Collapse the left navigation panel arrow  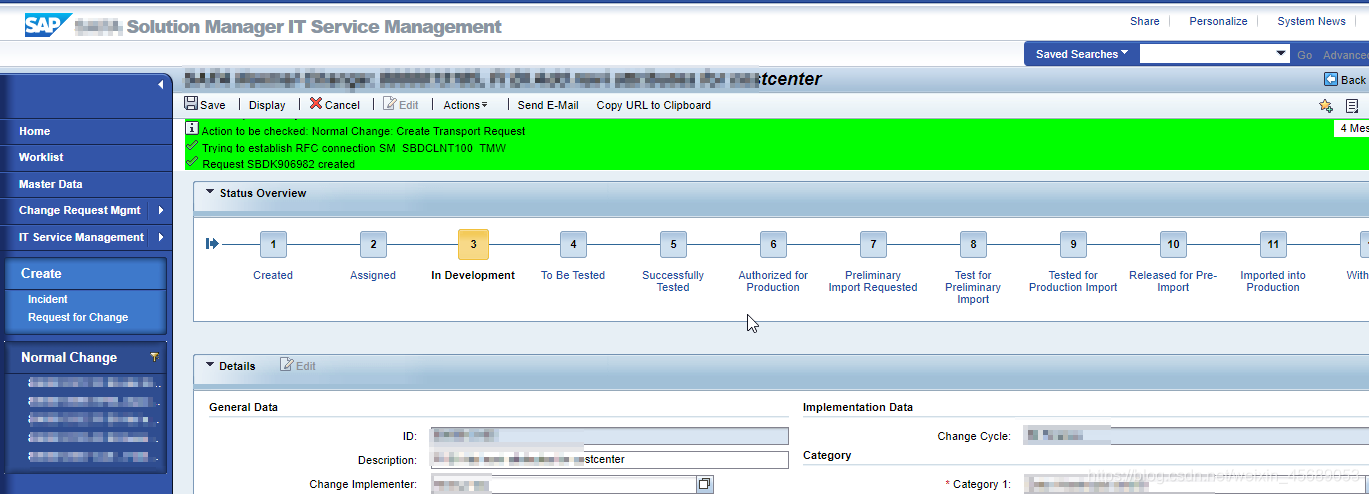point(160,85)
